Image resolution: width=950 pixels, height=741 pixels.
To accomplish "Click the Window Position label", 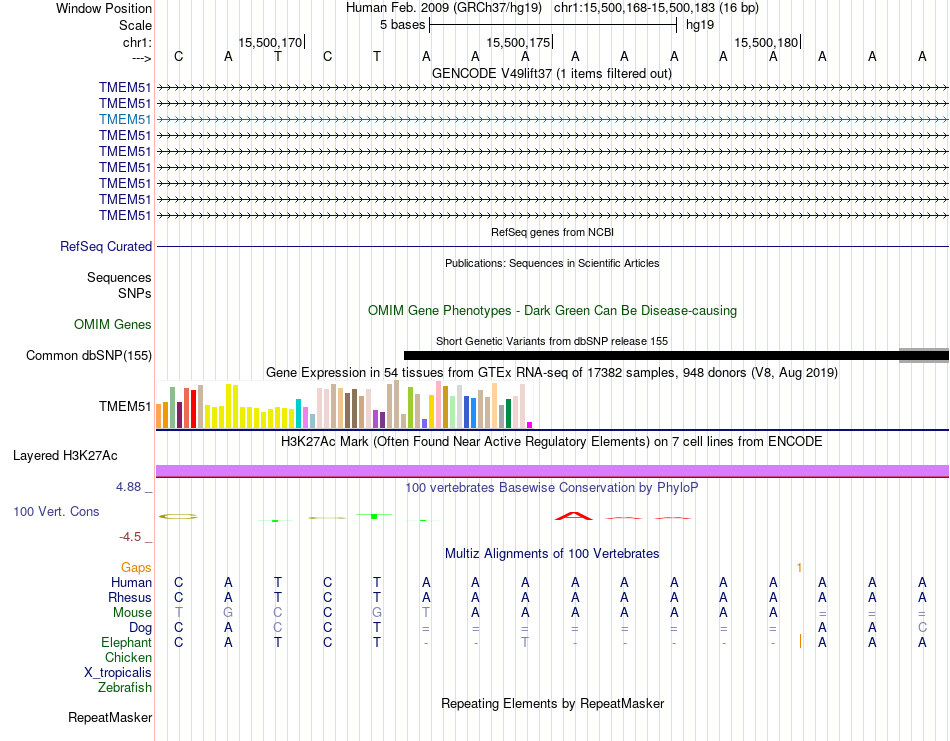I will click(104, 8).
